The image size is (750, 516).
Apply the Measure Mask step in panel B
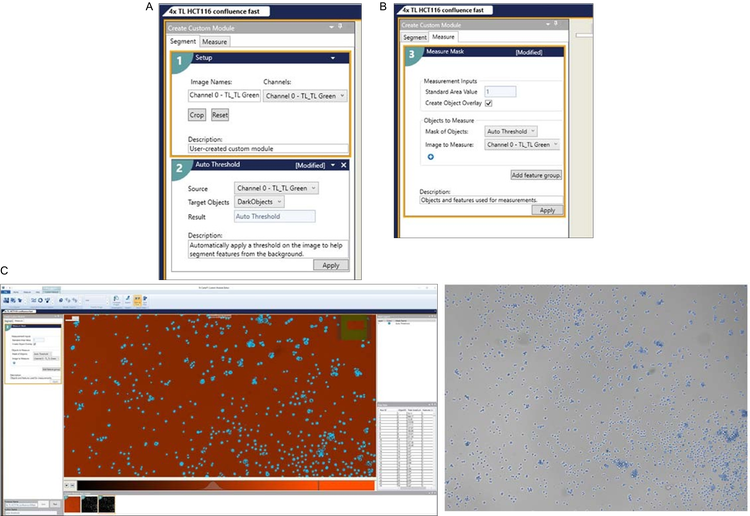click(547, 210)
